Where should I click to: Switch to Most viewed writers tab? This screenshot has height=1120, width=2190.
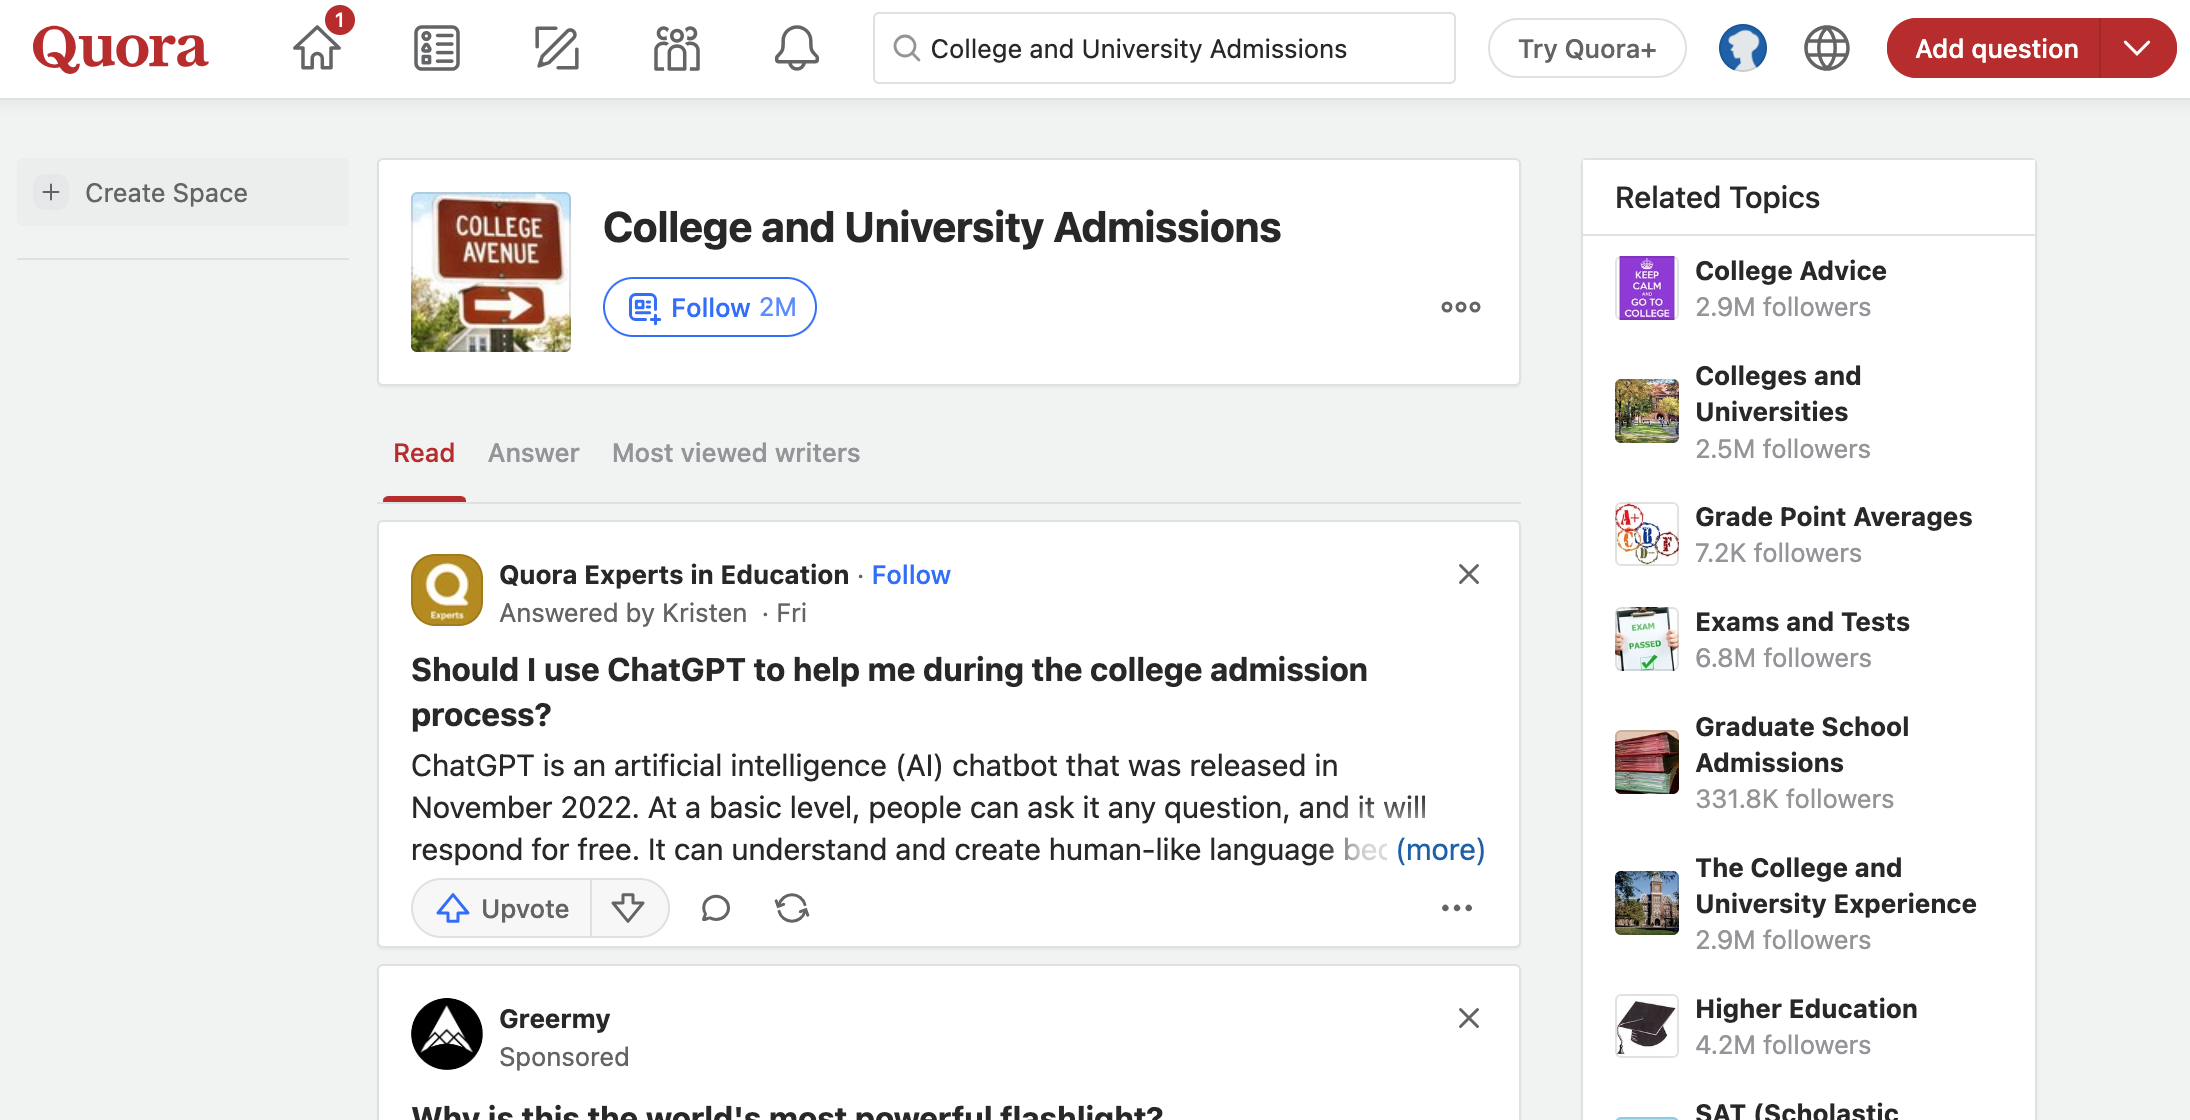736,453
